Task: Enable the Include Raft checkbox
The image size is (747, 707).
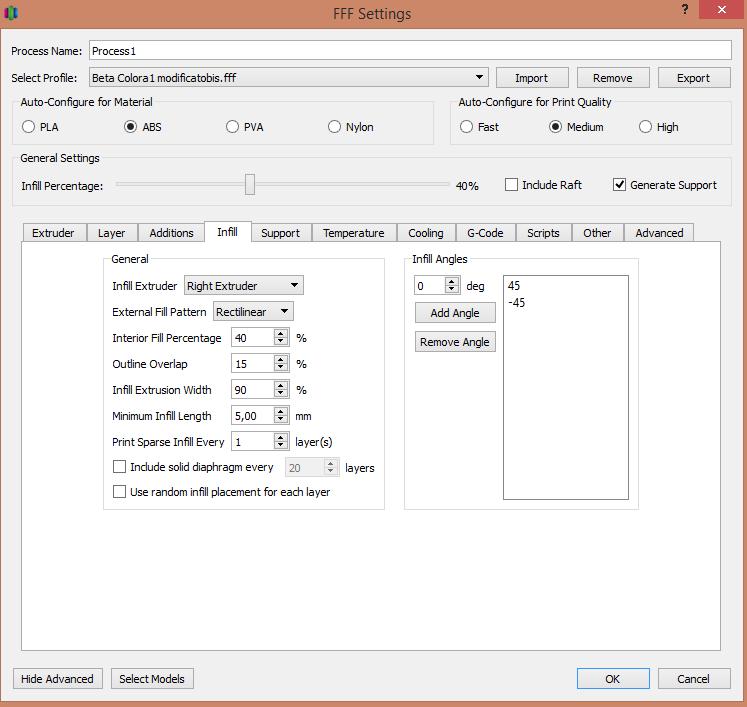Action: tap(512, 185)
